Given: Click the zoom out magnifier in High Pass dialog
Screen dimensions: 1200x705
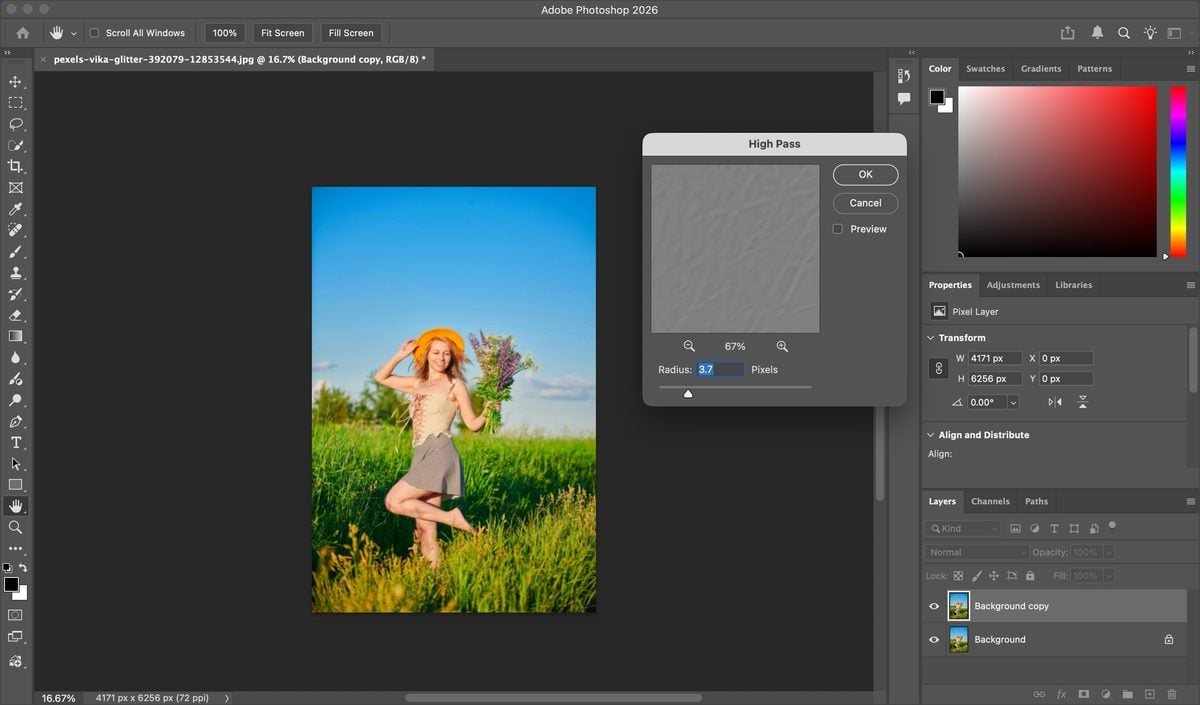Looking at the screenshot, I should (x=690, y=346).
